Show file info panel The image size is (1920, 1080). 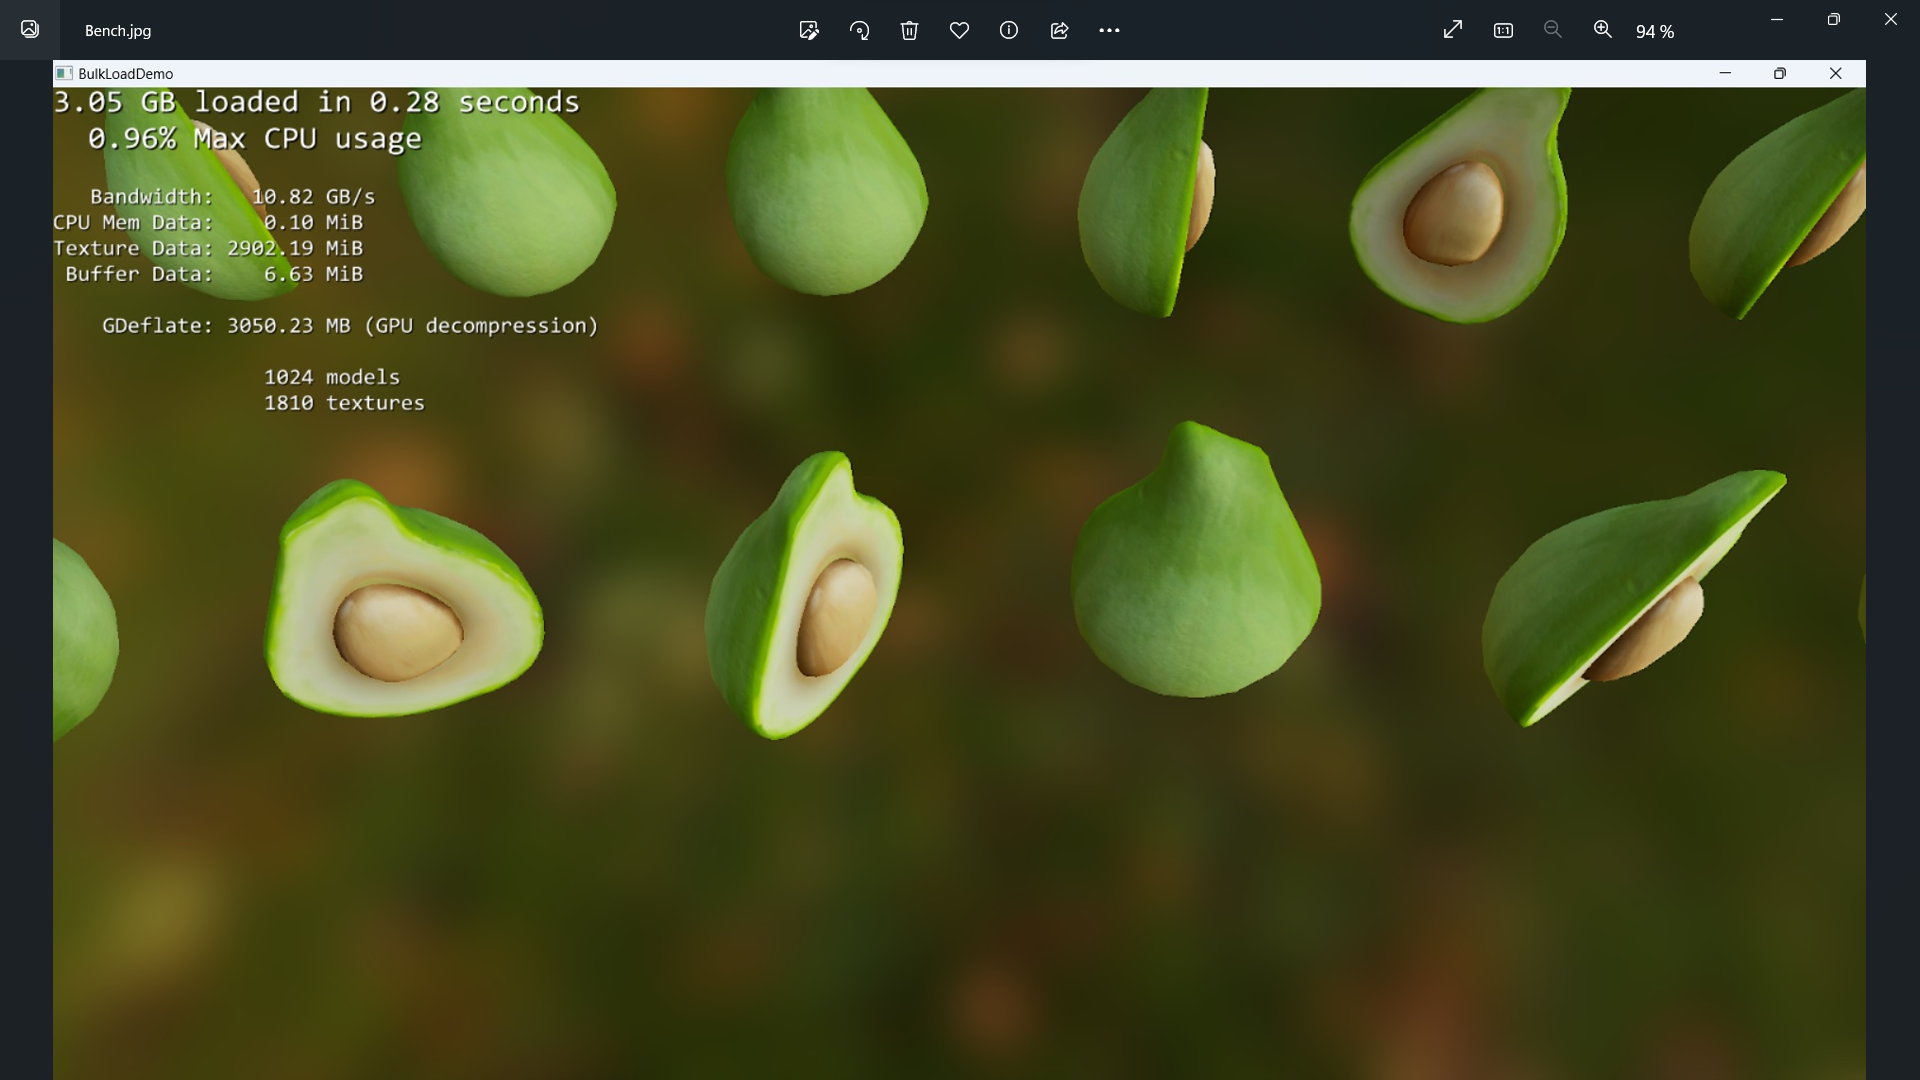coord(1009,30)
